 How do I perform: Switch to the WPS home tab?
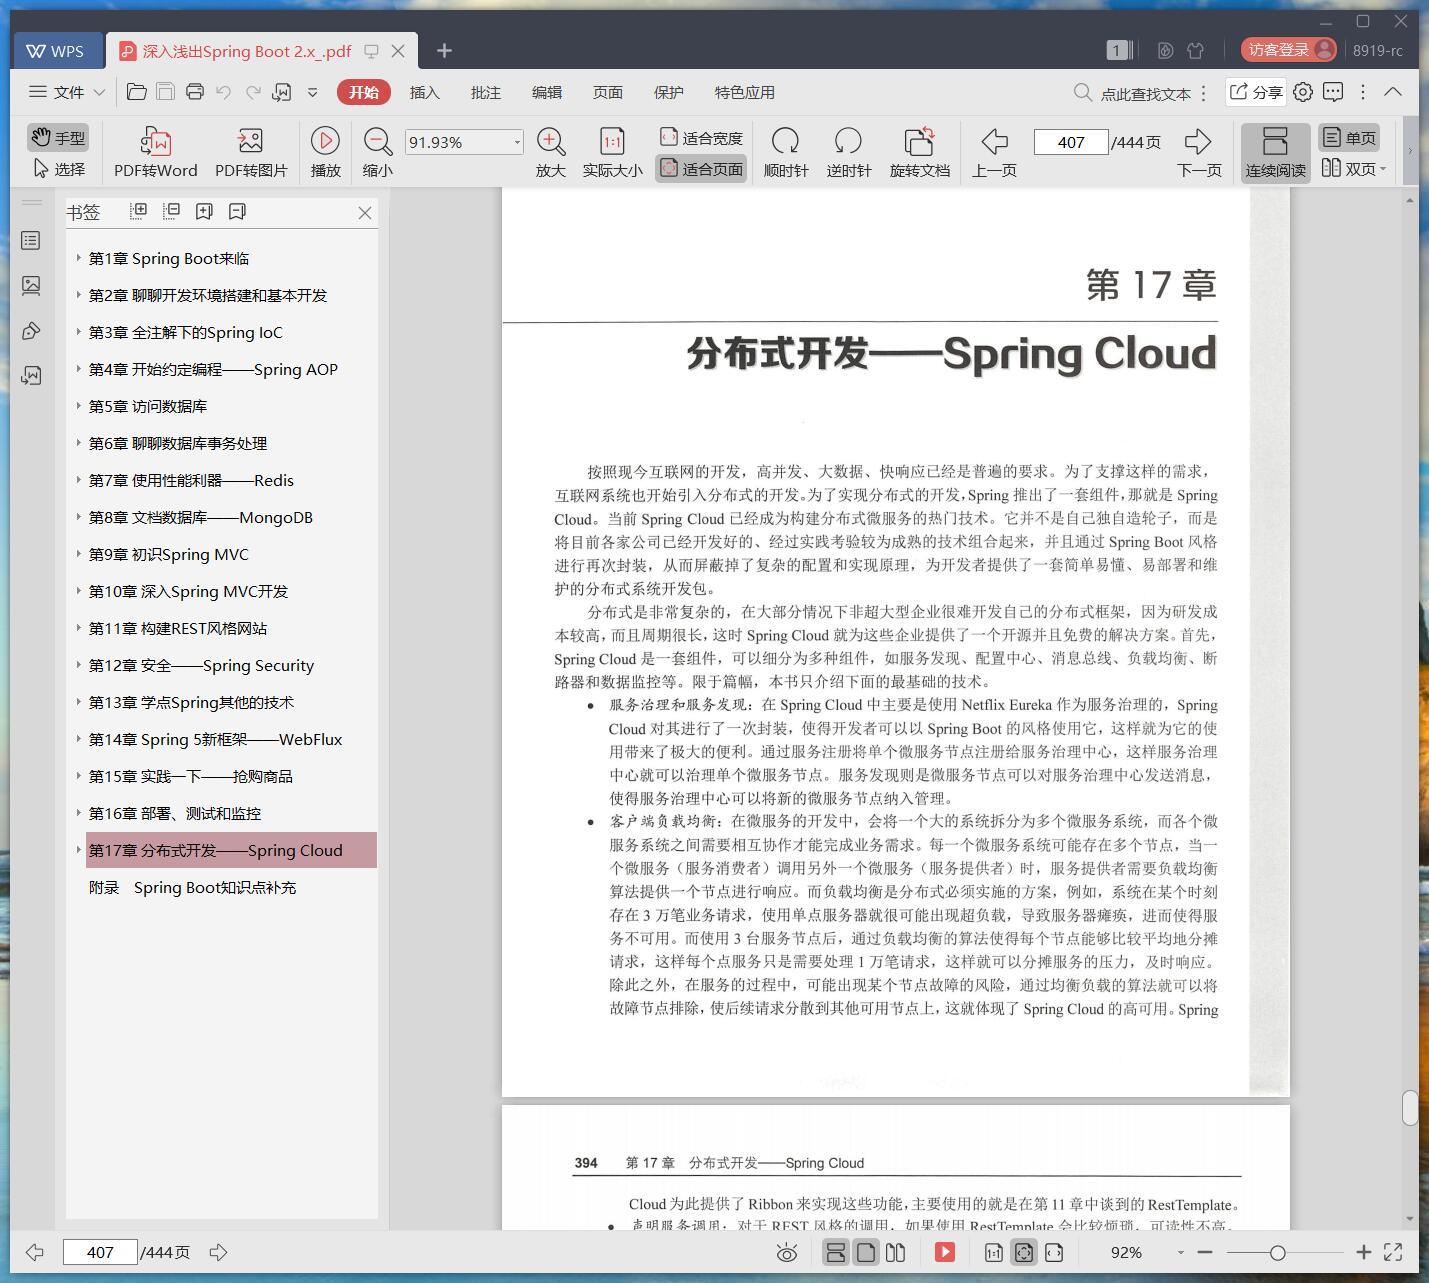coord(56,51)
